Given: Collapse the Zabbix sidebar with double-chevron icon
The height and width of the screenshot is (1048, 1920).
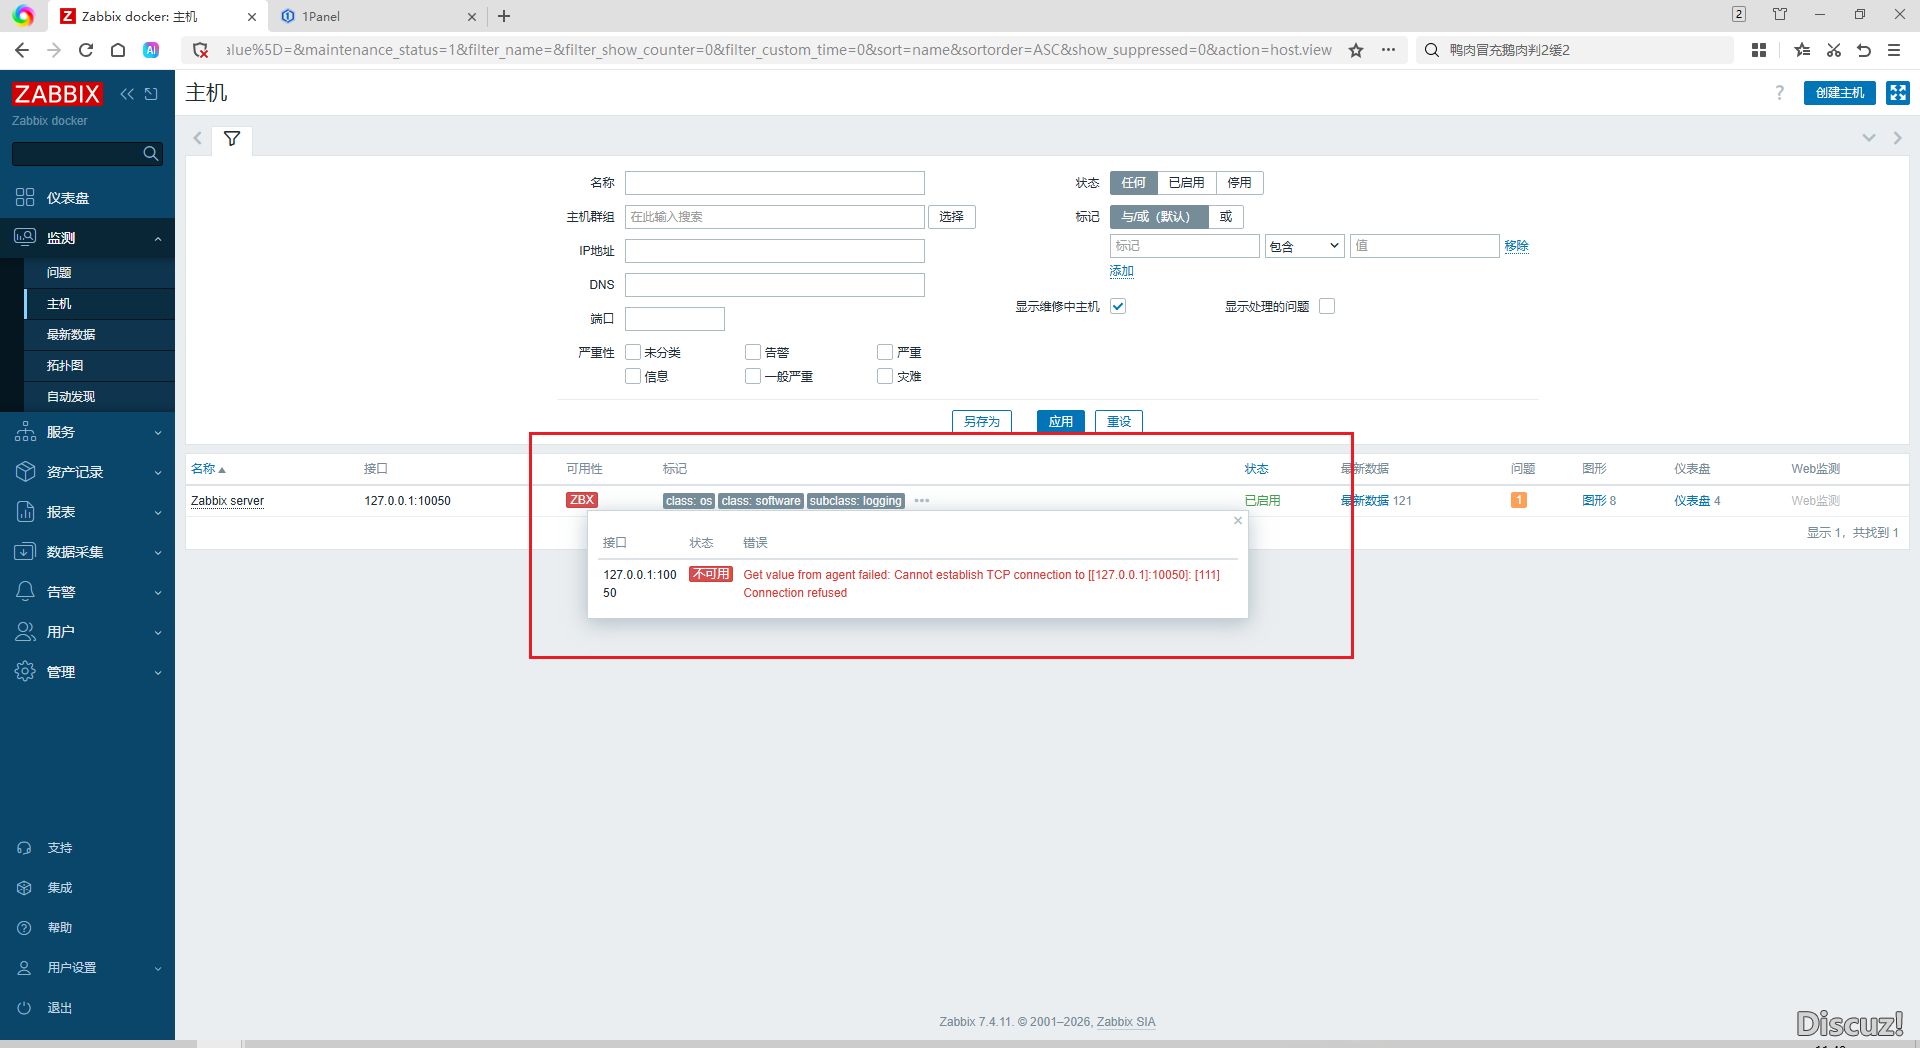Looking at the screenshot, I should click(x=127, y=94).
